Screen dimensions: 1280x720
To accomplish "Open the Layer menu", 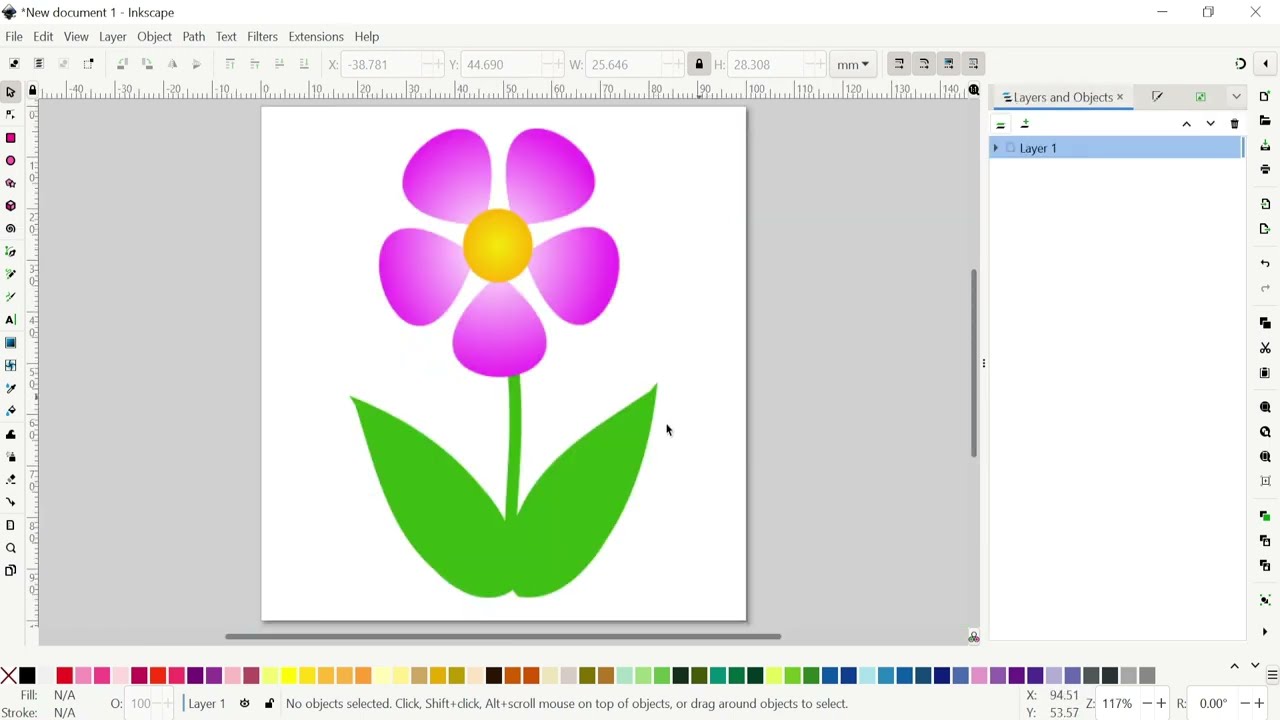I will click(x=113, y=37).
